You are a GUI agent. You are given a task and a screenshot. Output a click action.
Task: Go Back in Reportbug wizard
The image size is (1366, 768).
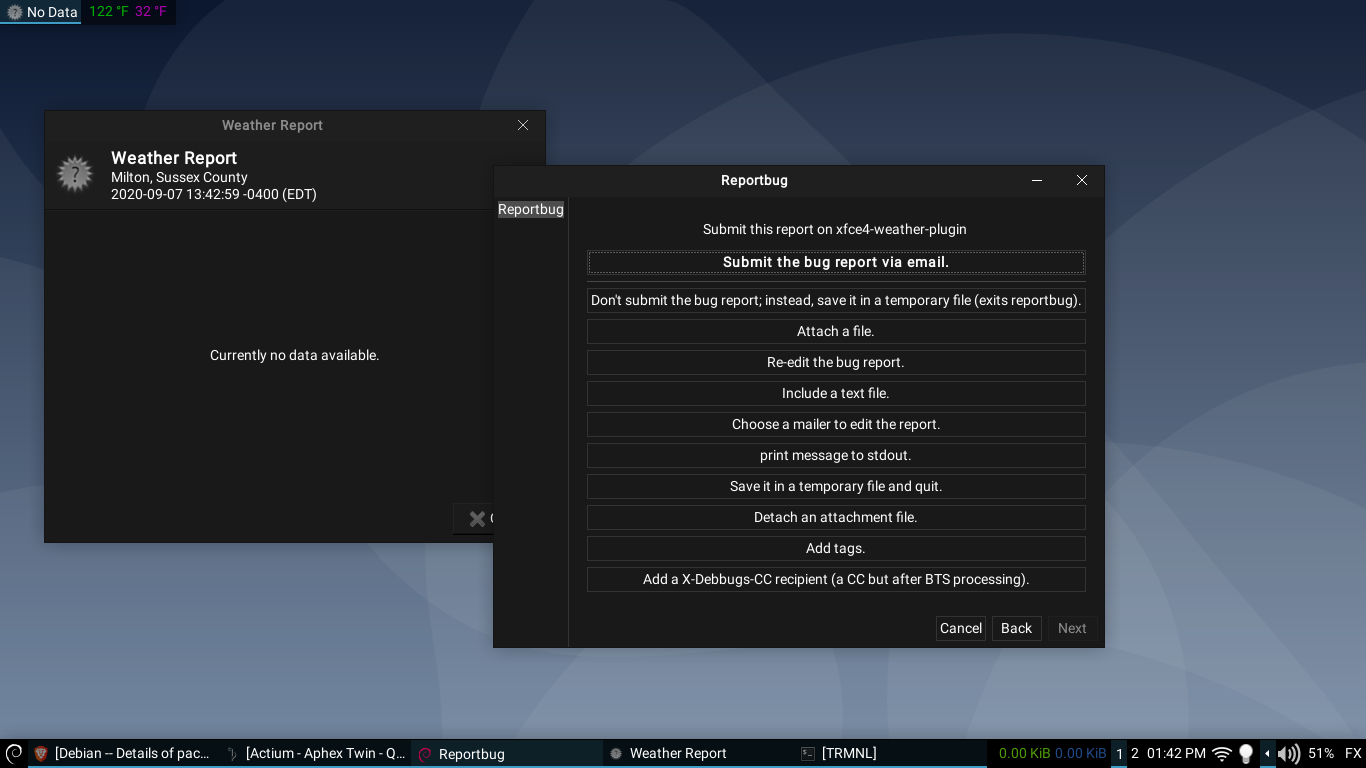point(1016,628)
